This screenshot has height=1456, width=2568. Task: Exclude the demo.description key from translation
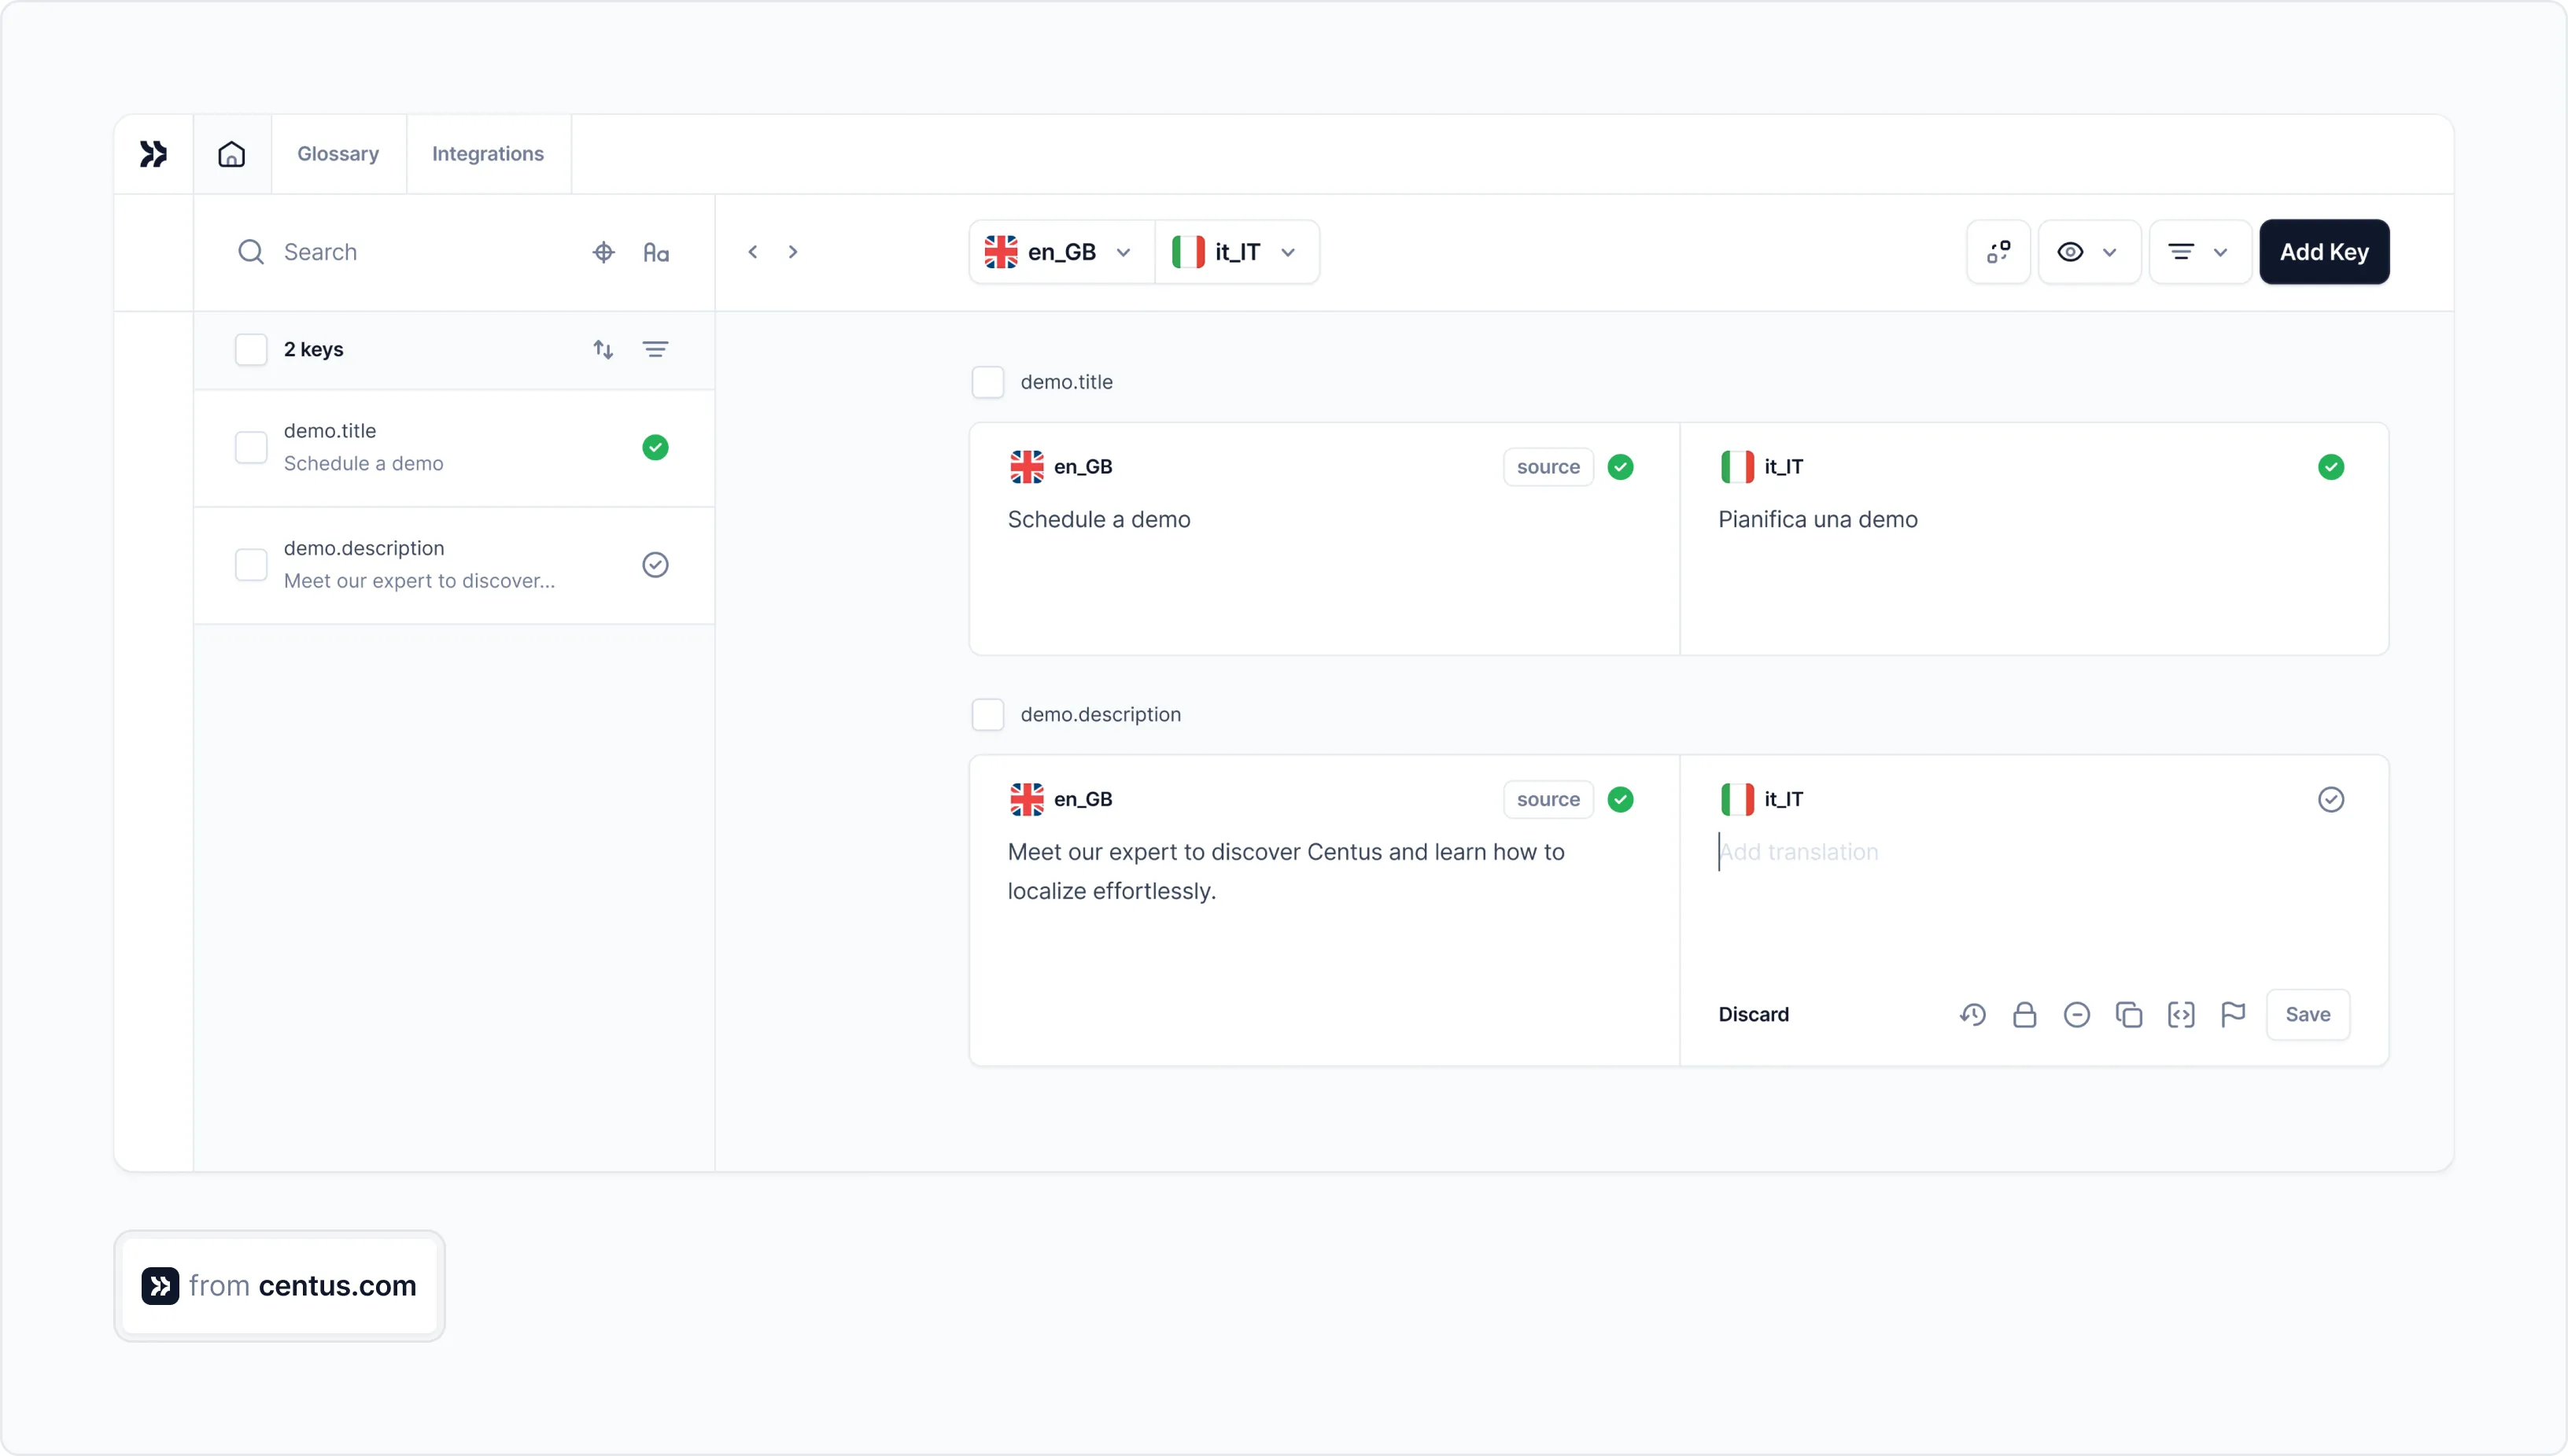pos(2076,1014)
